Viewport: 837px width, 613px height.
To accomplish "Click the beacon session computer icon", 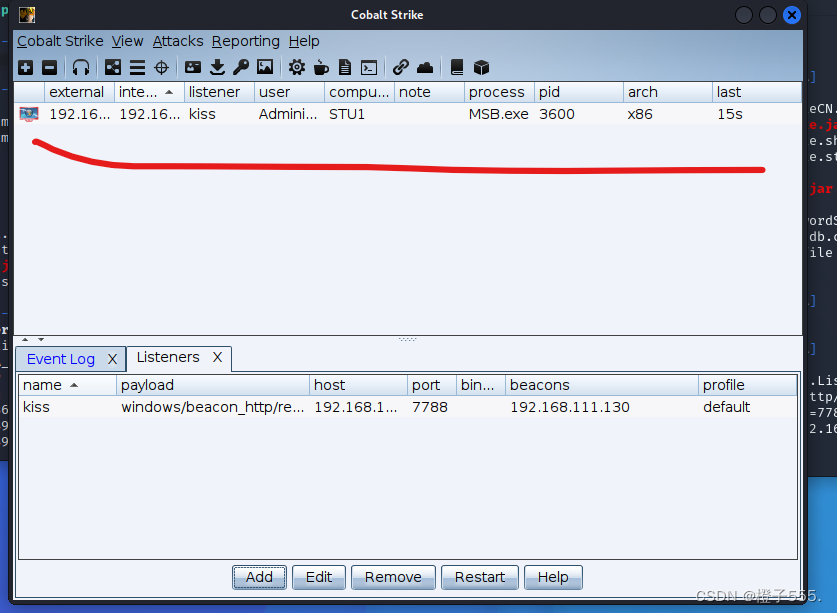I will (x=29, y=114).
